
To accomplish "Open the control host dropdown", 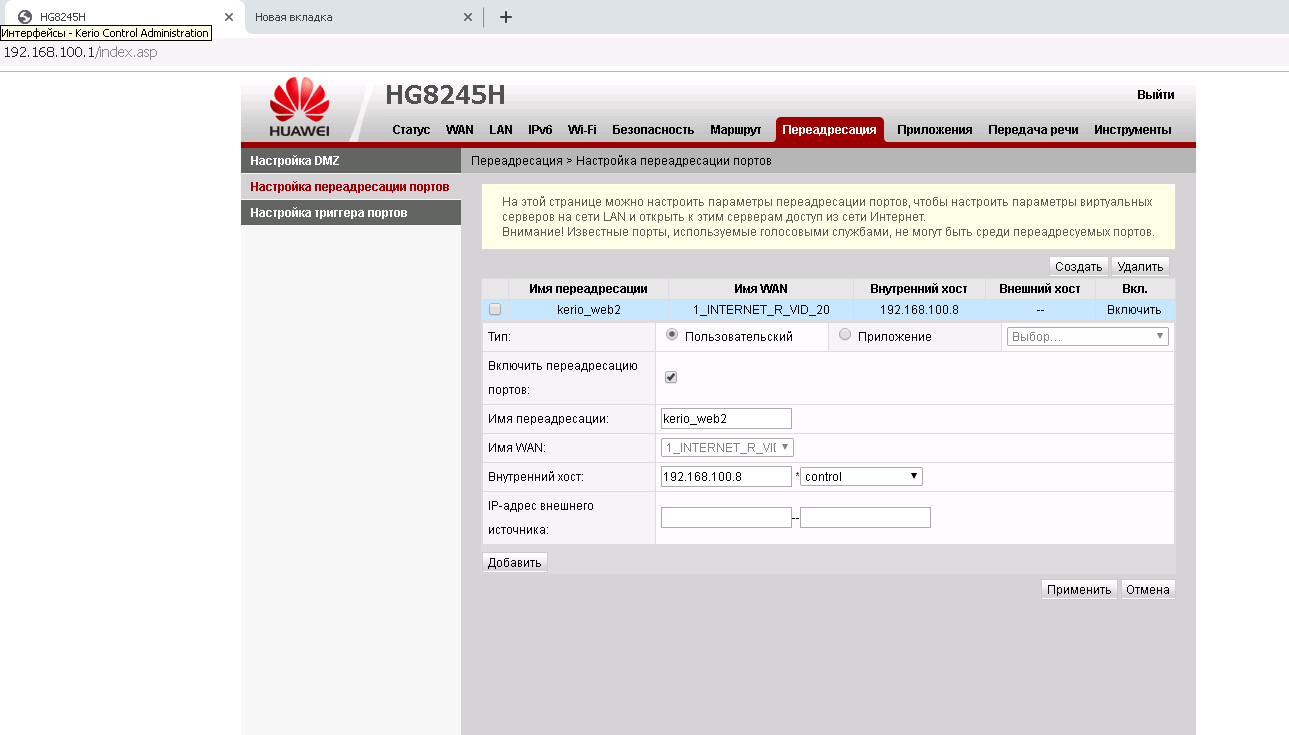I will point(862,477).
